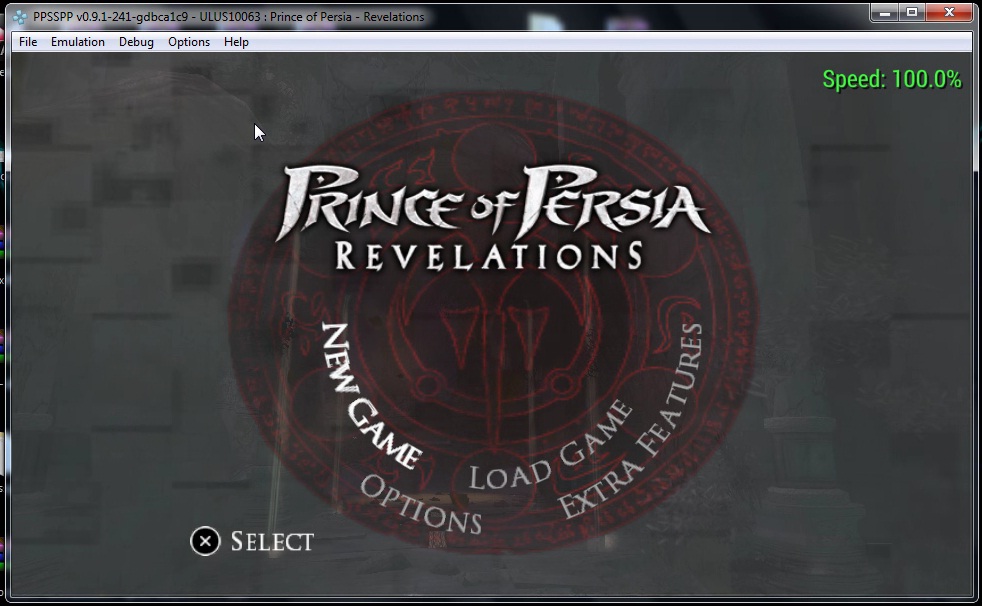Maximize the PPSSPP emulator window
982x606 pixels.
click(x=911, y=13)
